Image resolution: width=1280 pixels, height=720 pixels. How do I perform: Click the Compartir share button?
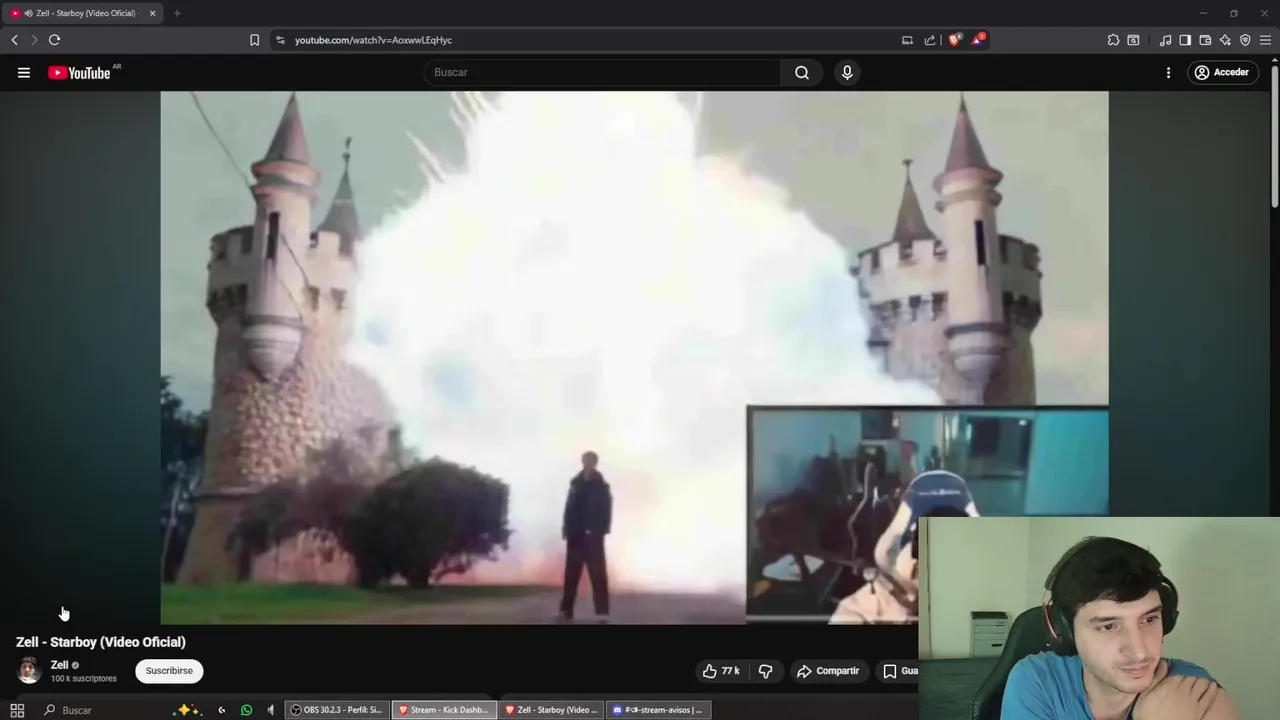pos(828,670)
